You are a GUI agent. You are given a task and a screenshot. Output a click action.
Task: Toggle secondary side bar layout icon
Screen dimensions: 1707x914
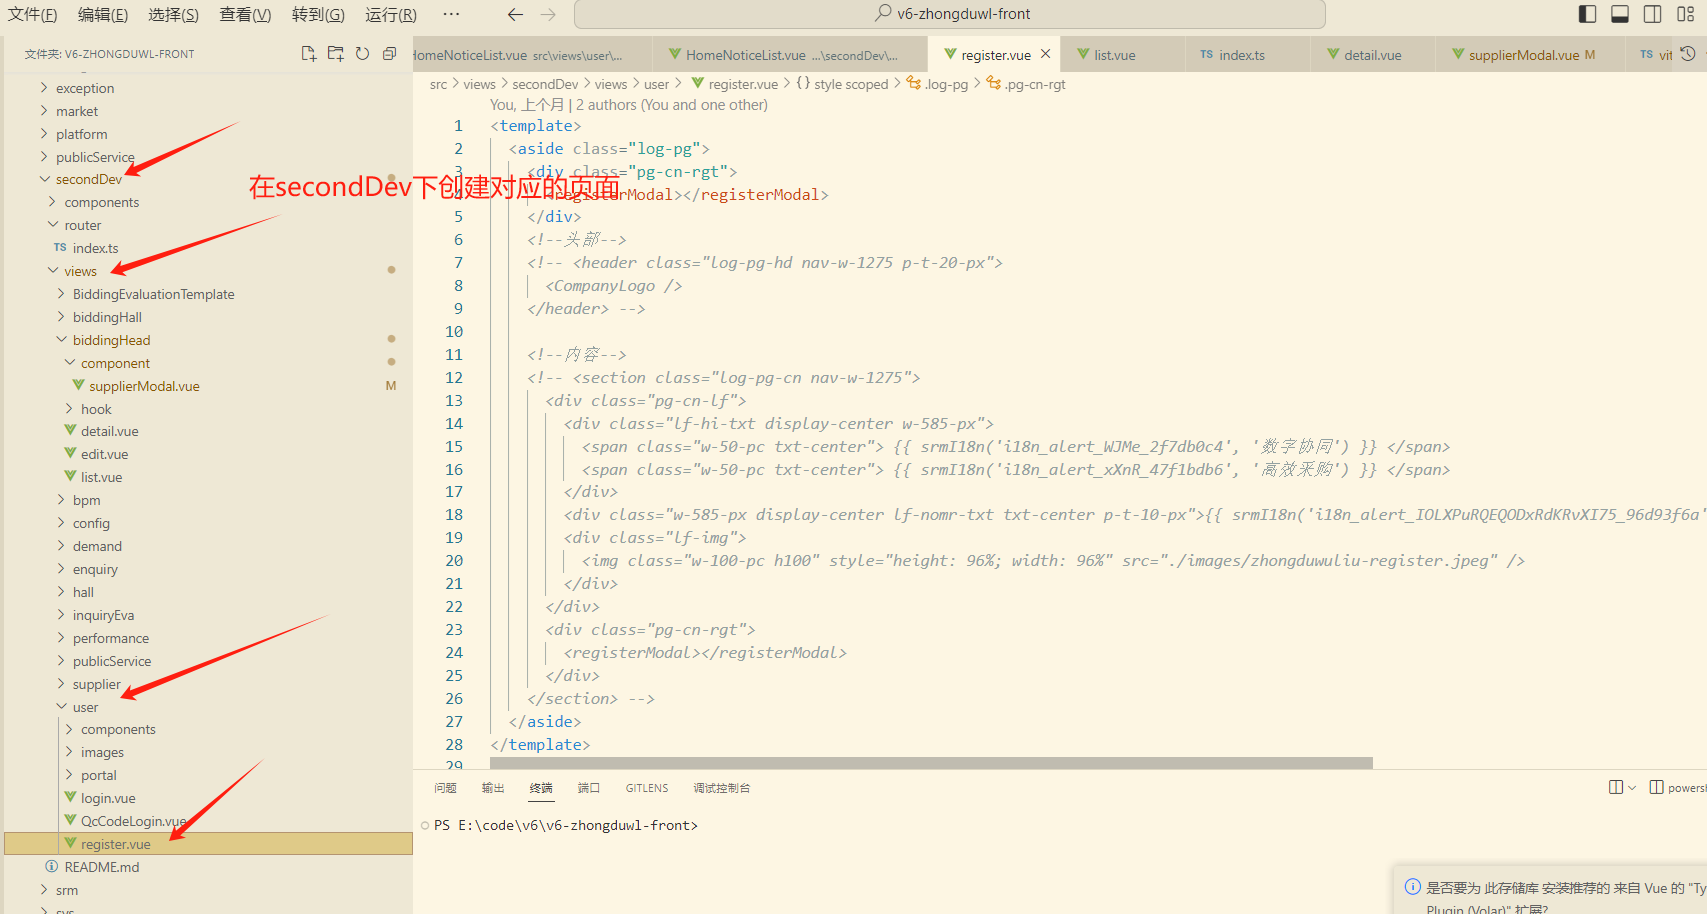pos(1653,14)
